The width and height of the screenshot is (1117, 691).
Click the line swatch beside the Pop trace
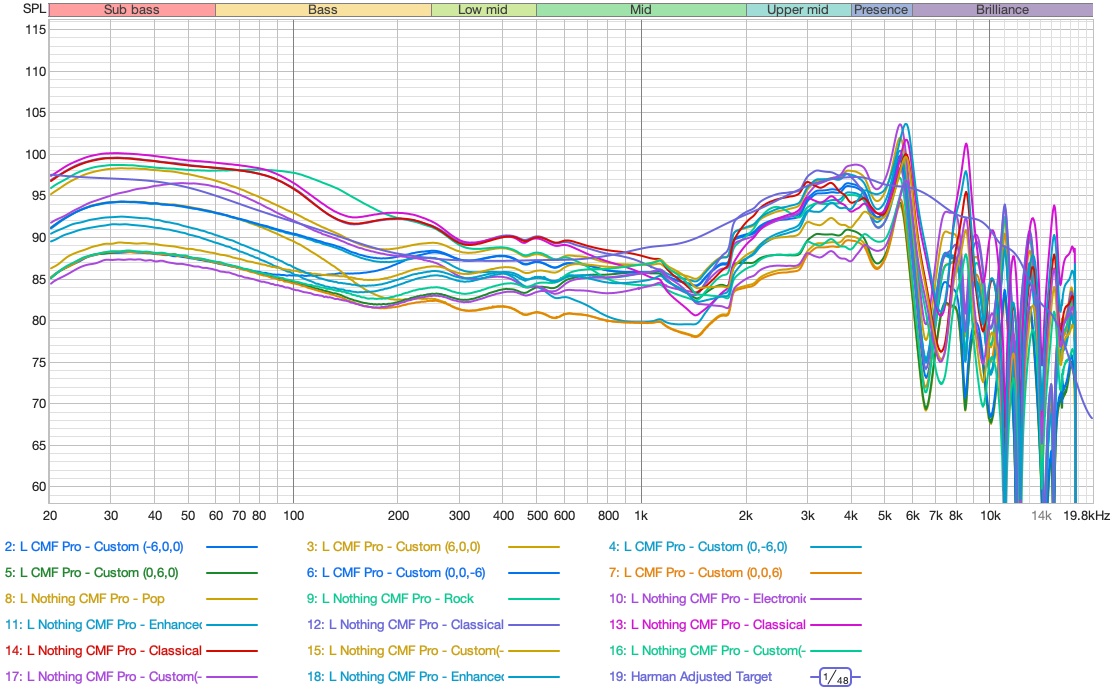pos(232,599)
